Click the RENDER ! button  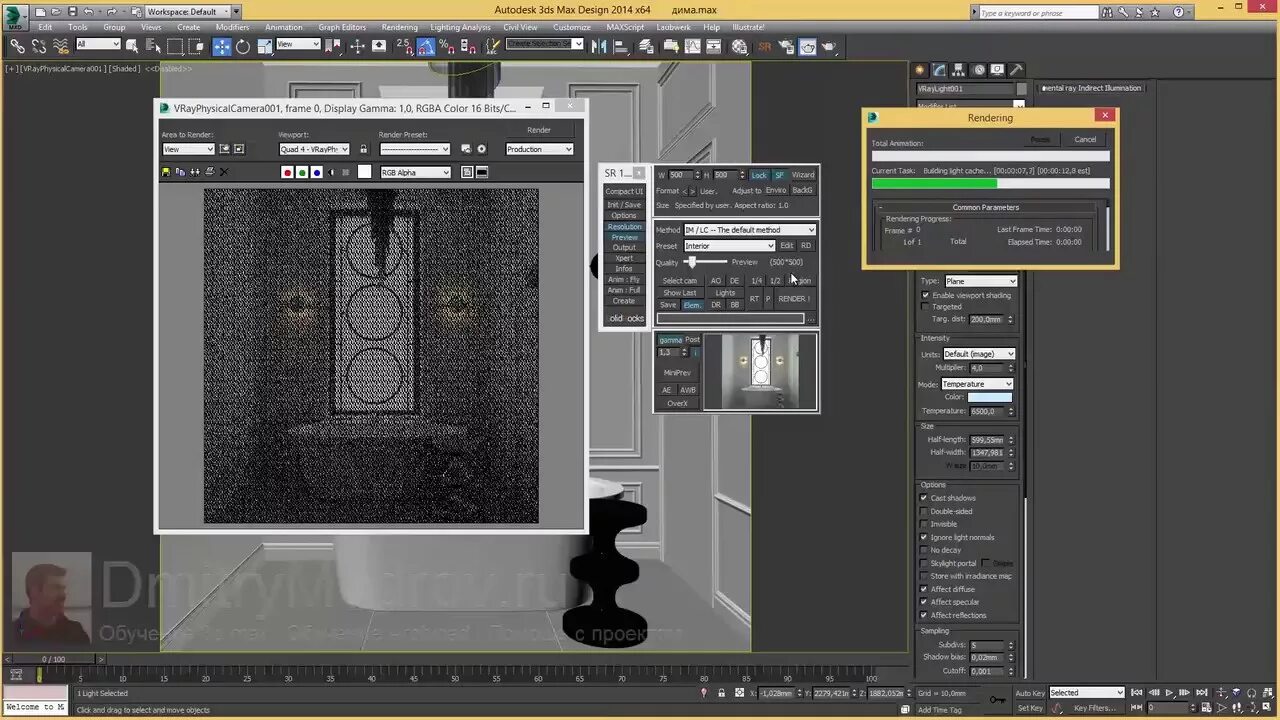793,298
